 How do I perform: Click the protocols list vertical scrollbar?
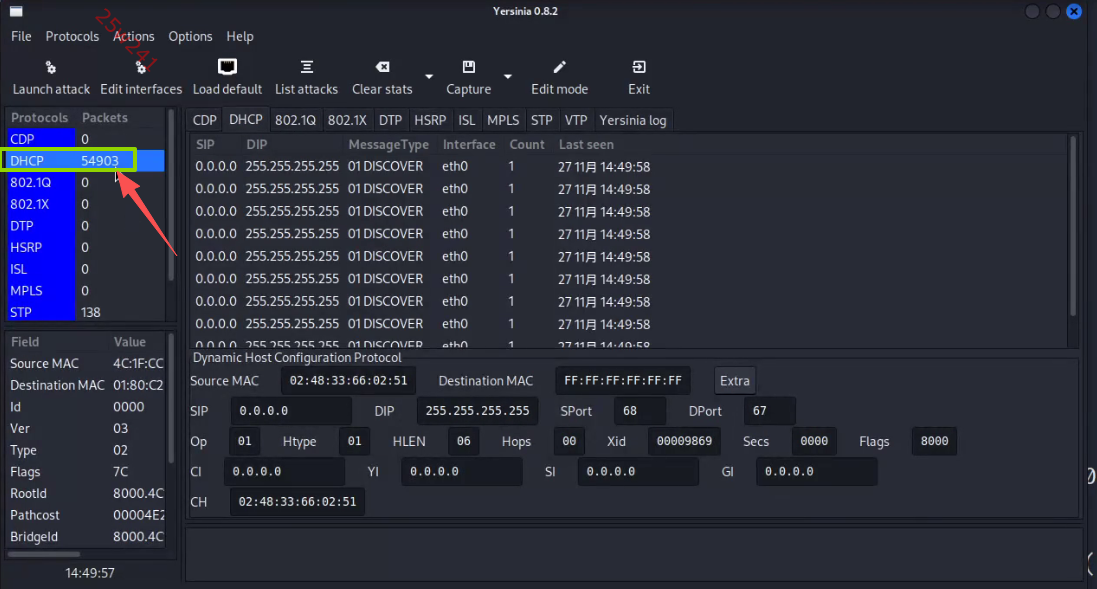pos(170,196)
